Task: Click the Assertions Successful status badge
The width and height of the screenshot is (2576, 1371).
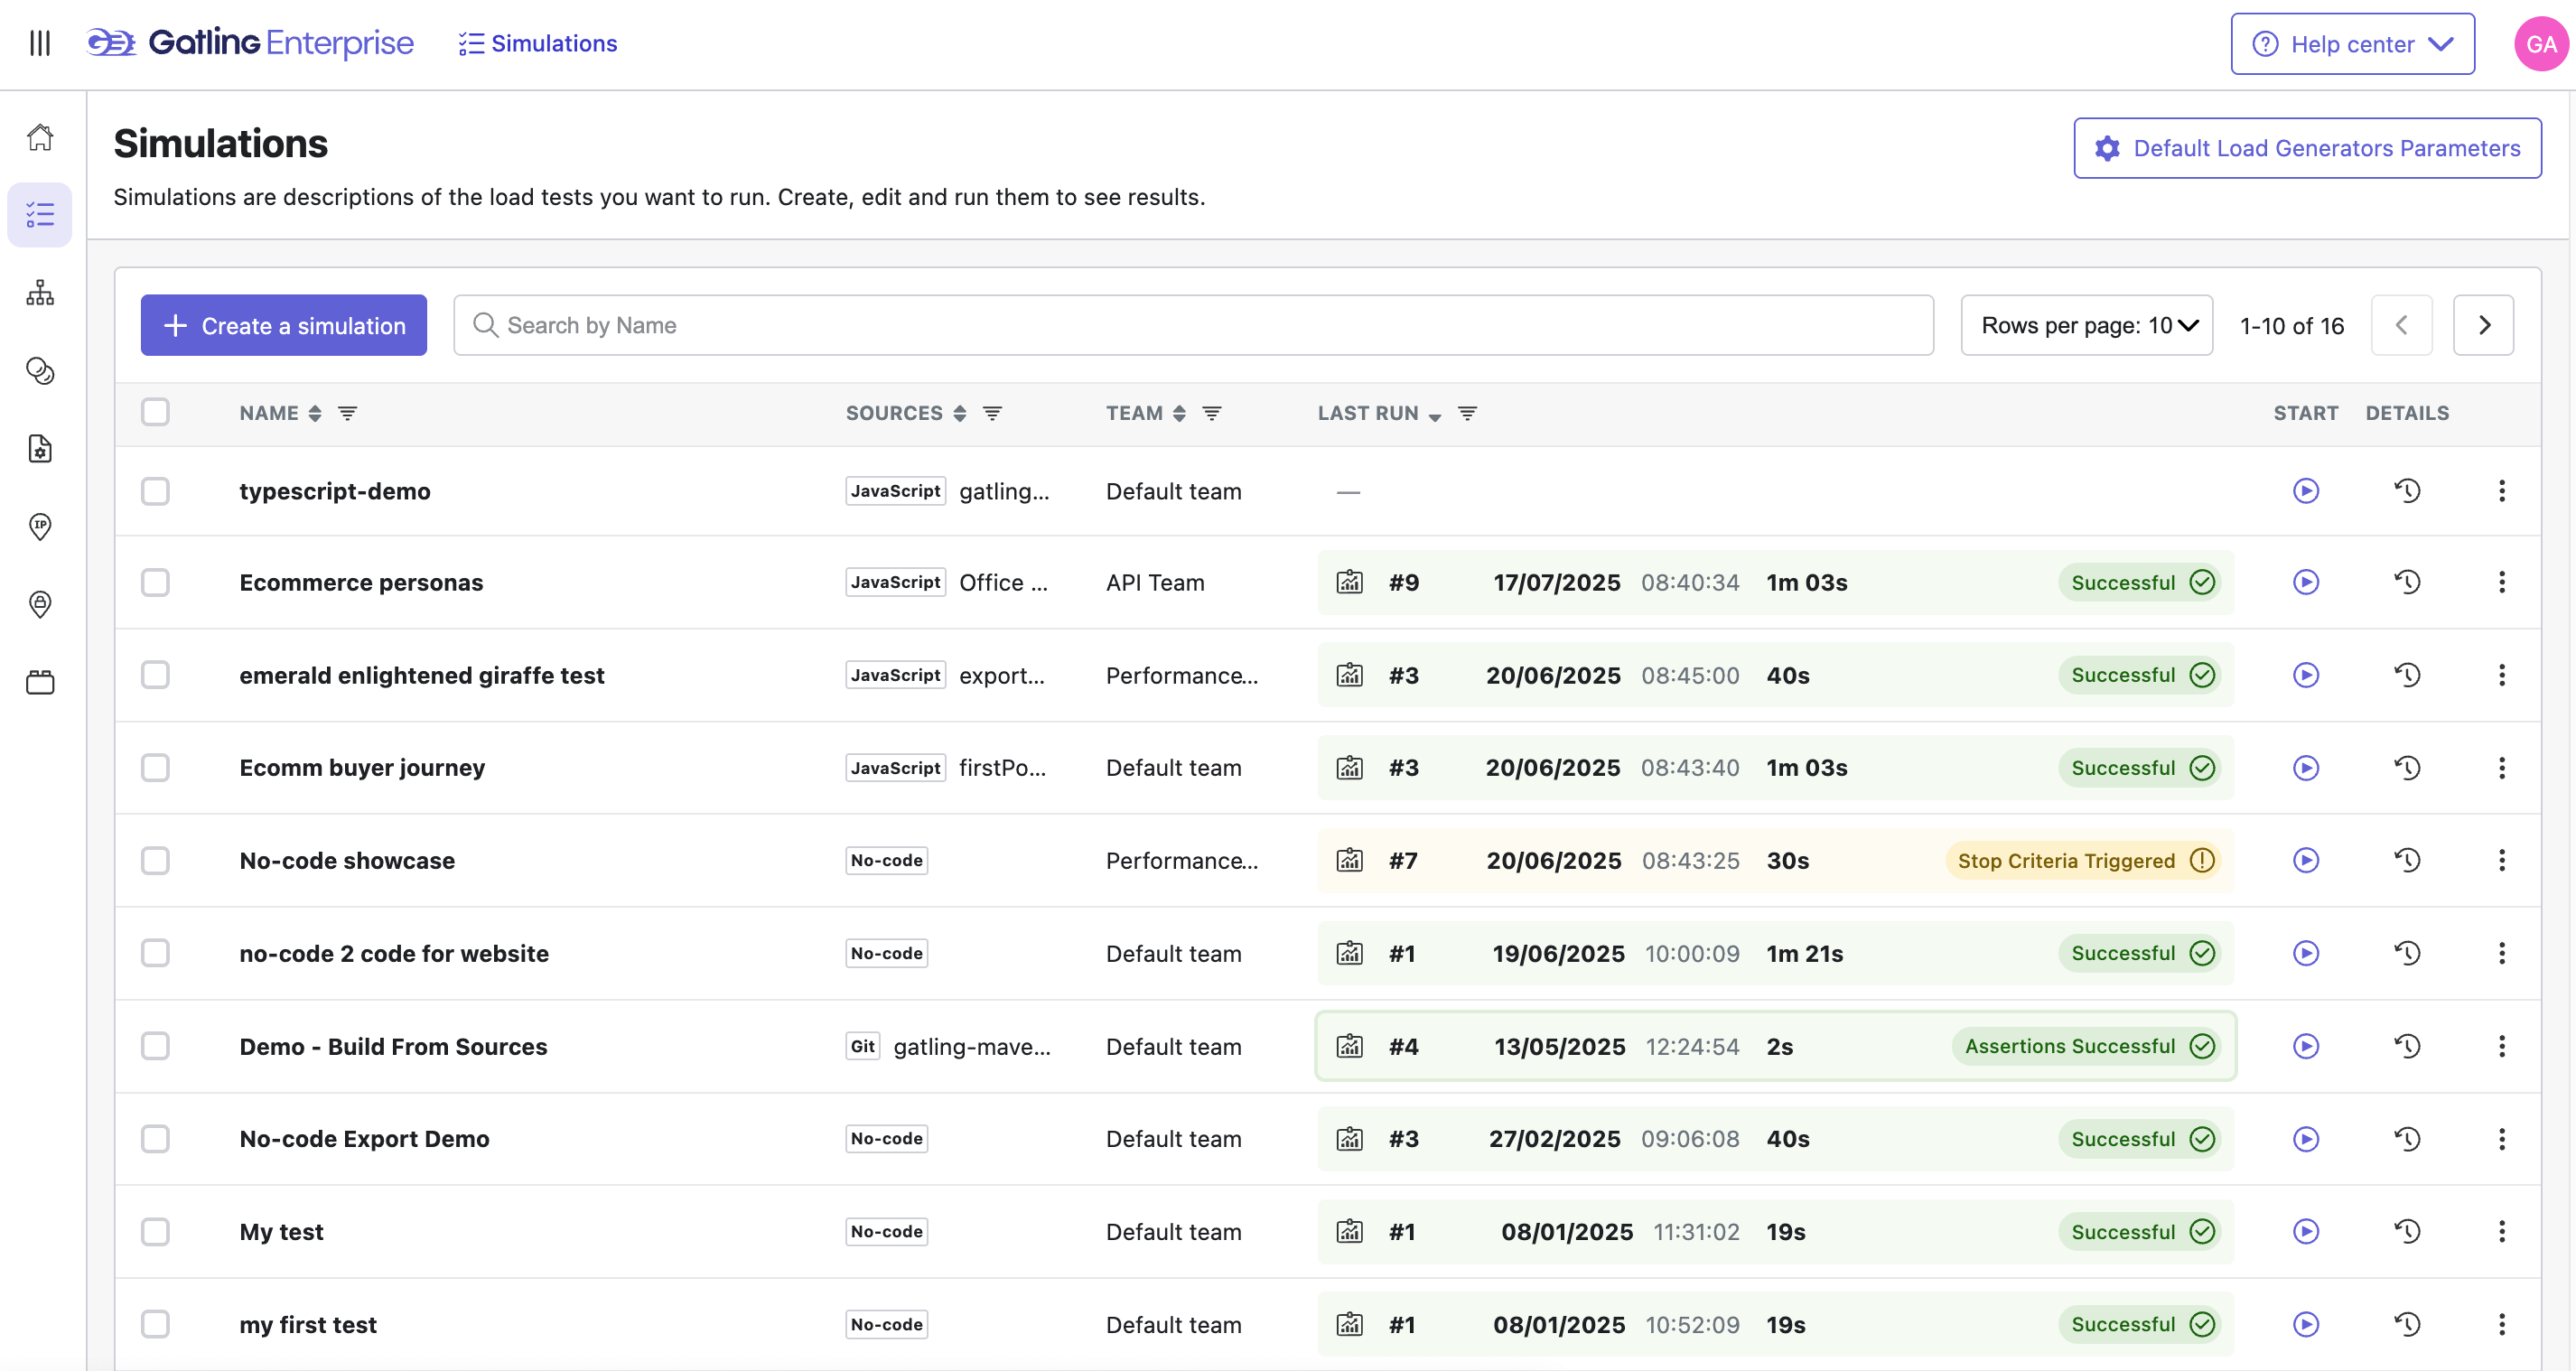Action: click(x=2087, y=1046)
